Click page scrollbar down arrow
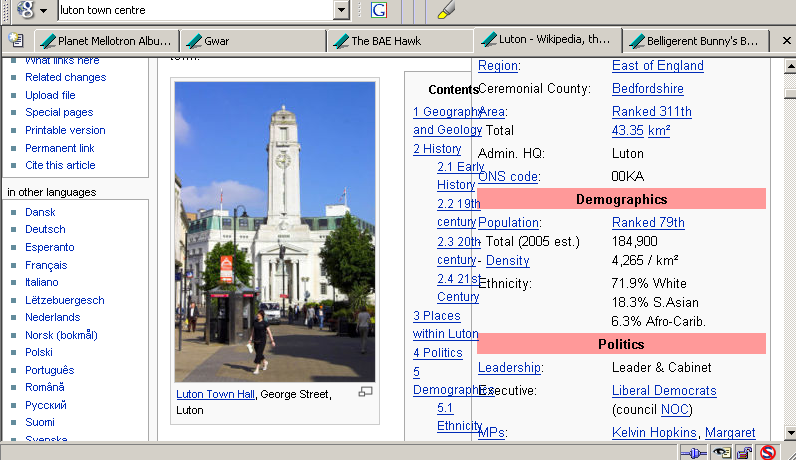 pos(790,433)
